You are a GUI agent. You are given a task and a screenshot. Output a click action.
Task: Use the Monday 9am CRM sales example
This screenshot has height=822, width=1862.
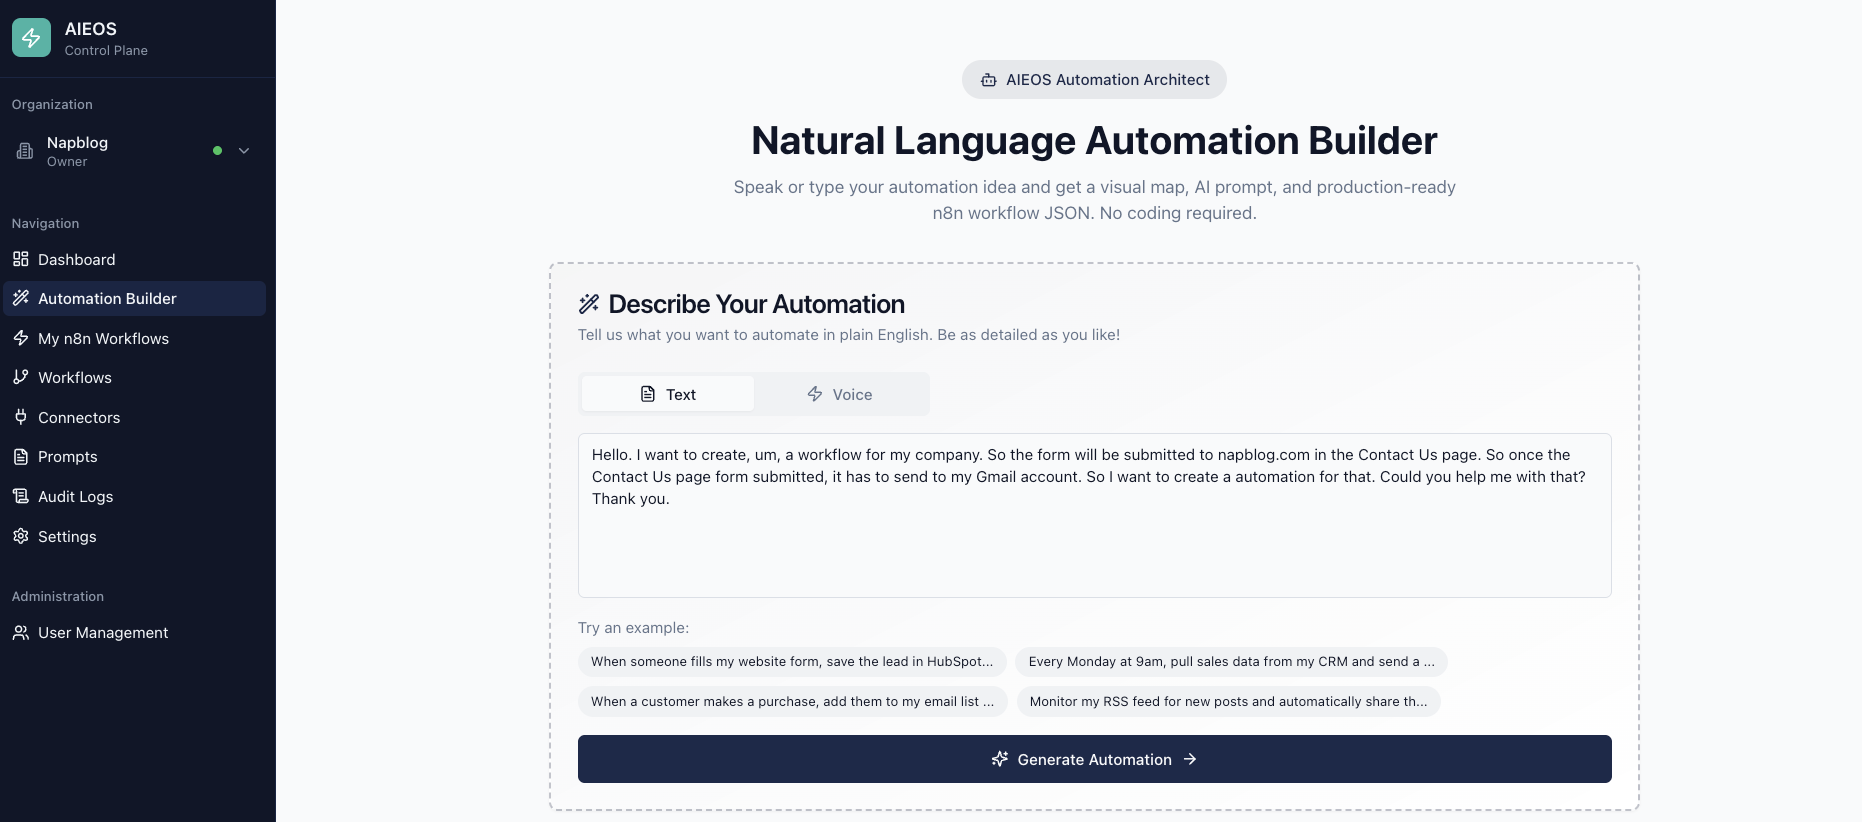[1231, 662]
